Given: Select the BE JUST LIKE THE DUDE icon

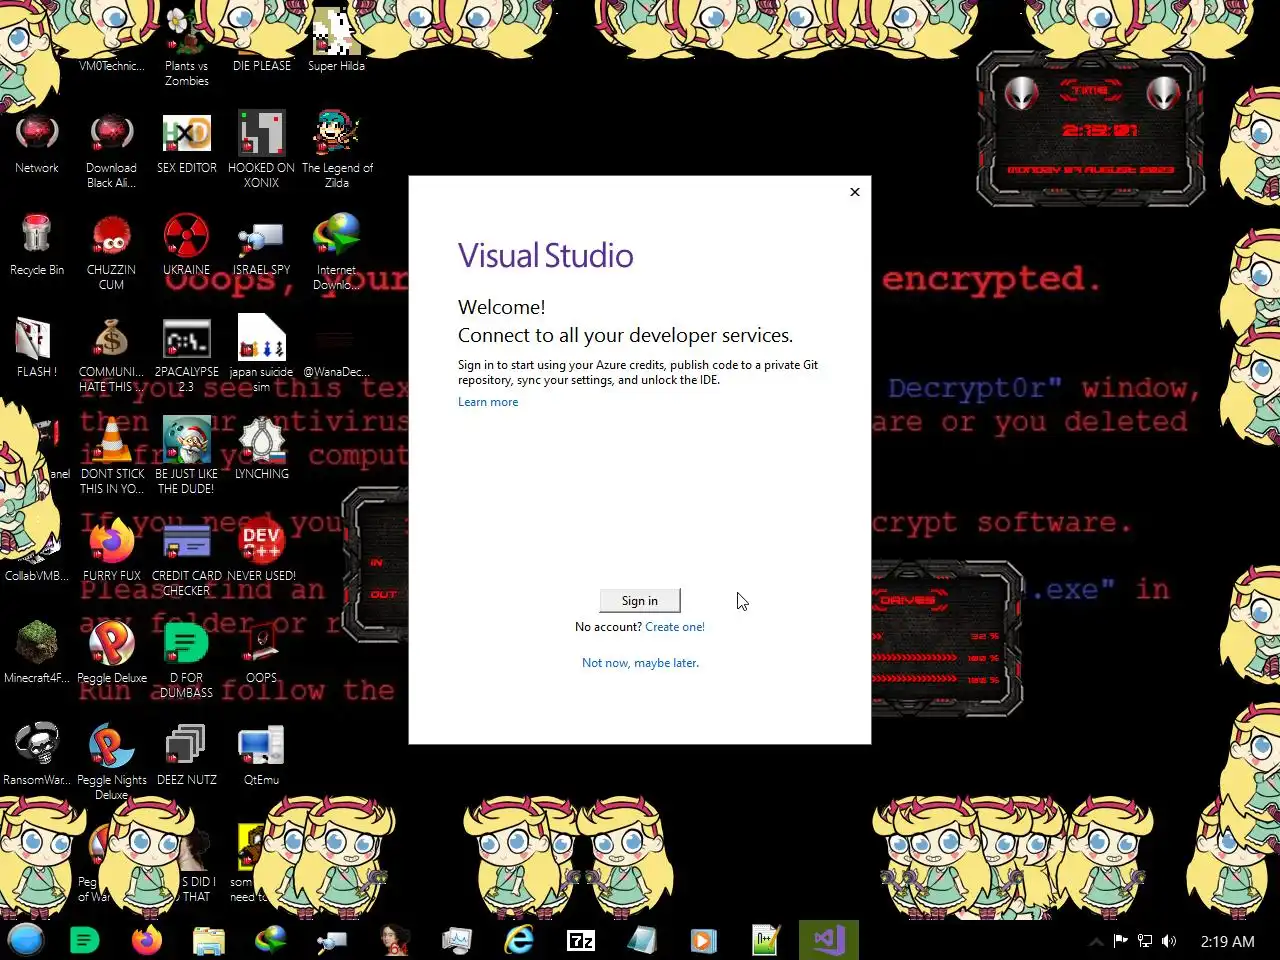Looking at the screenshot, I should click(x=187, y=456).
